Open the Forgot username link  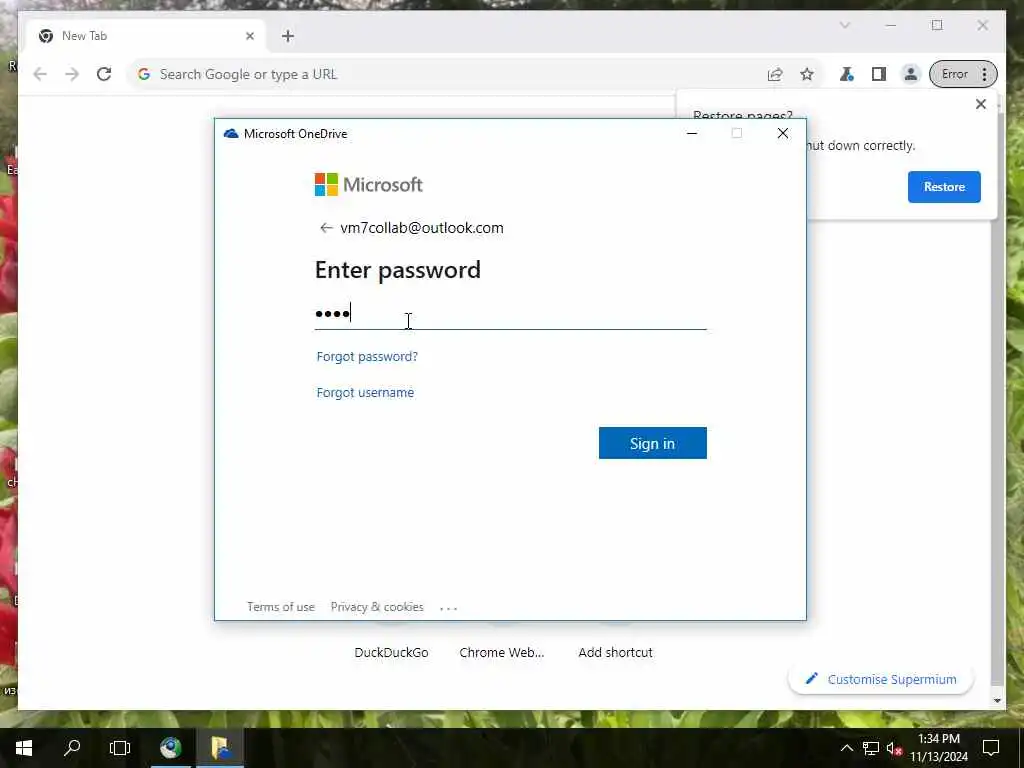365,392
